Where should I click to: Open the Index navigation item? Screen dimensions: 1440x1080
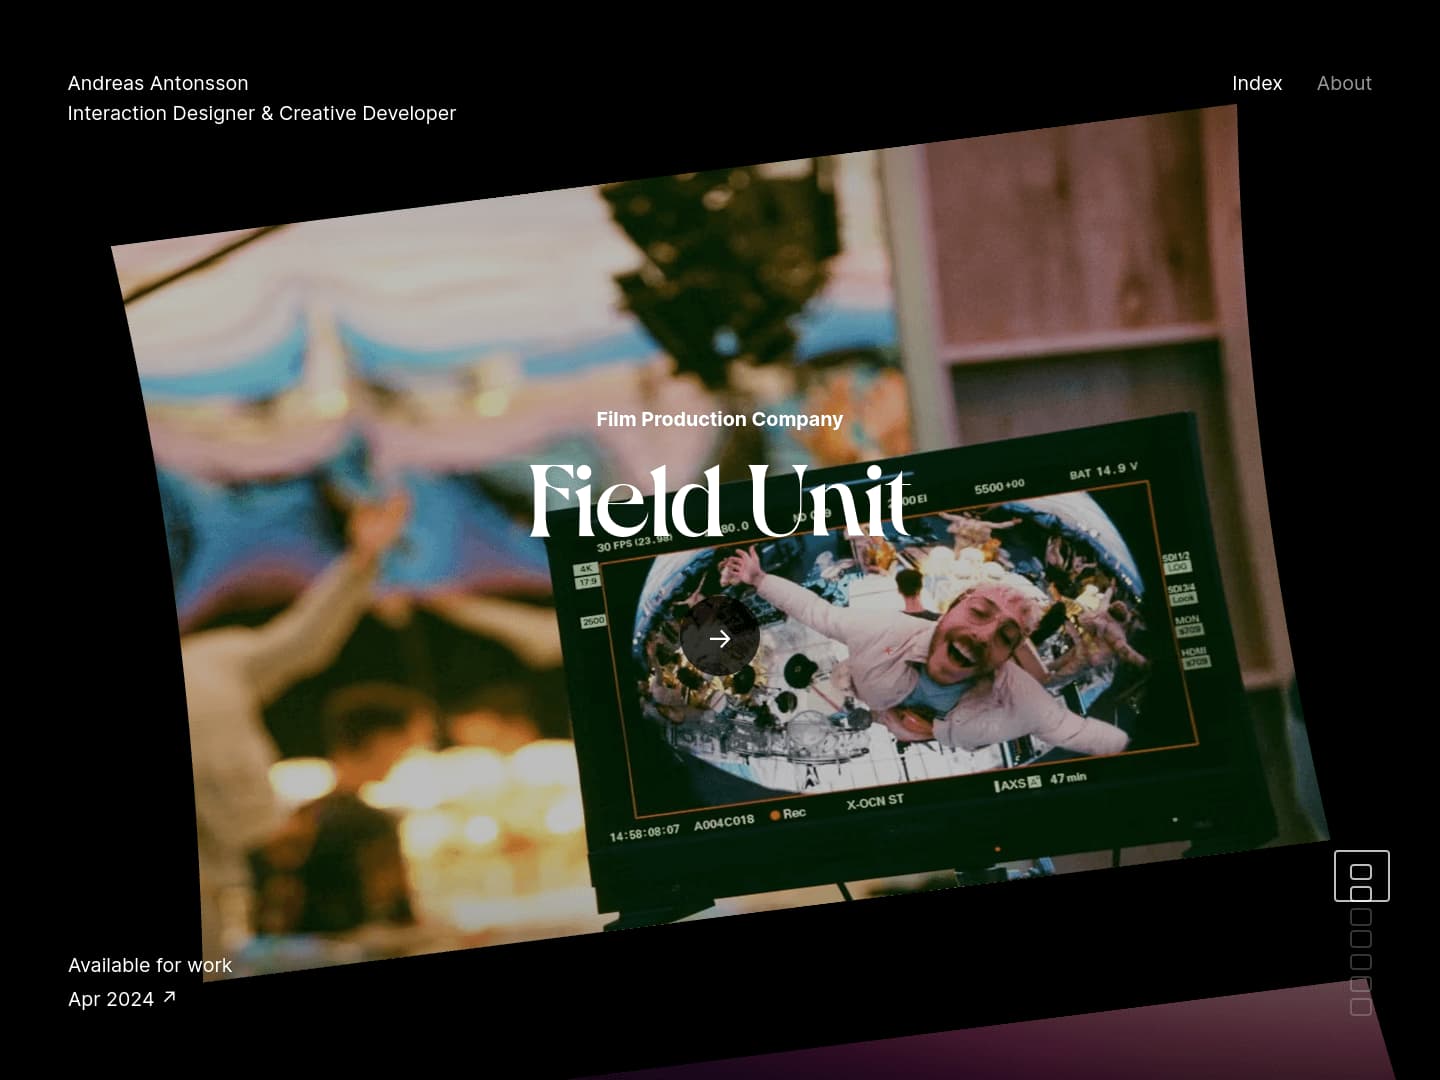point(1257,83)
